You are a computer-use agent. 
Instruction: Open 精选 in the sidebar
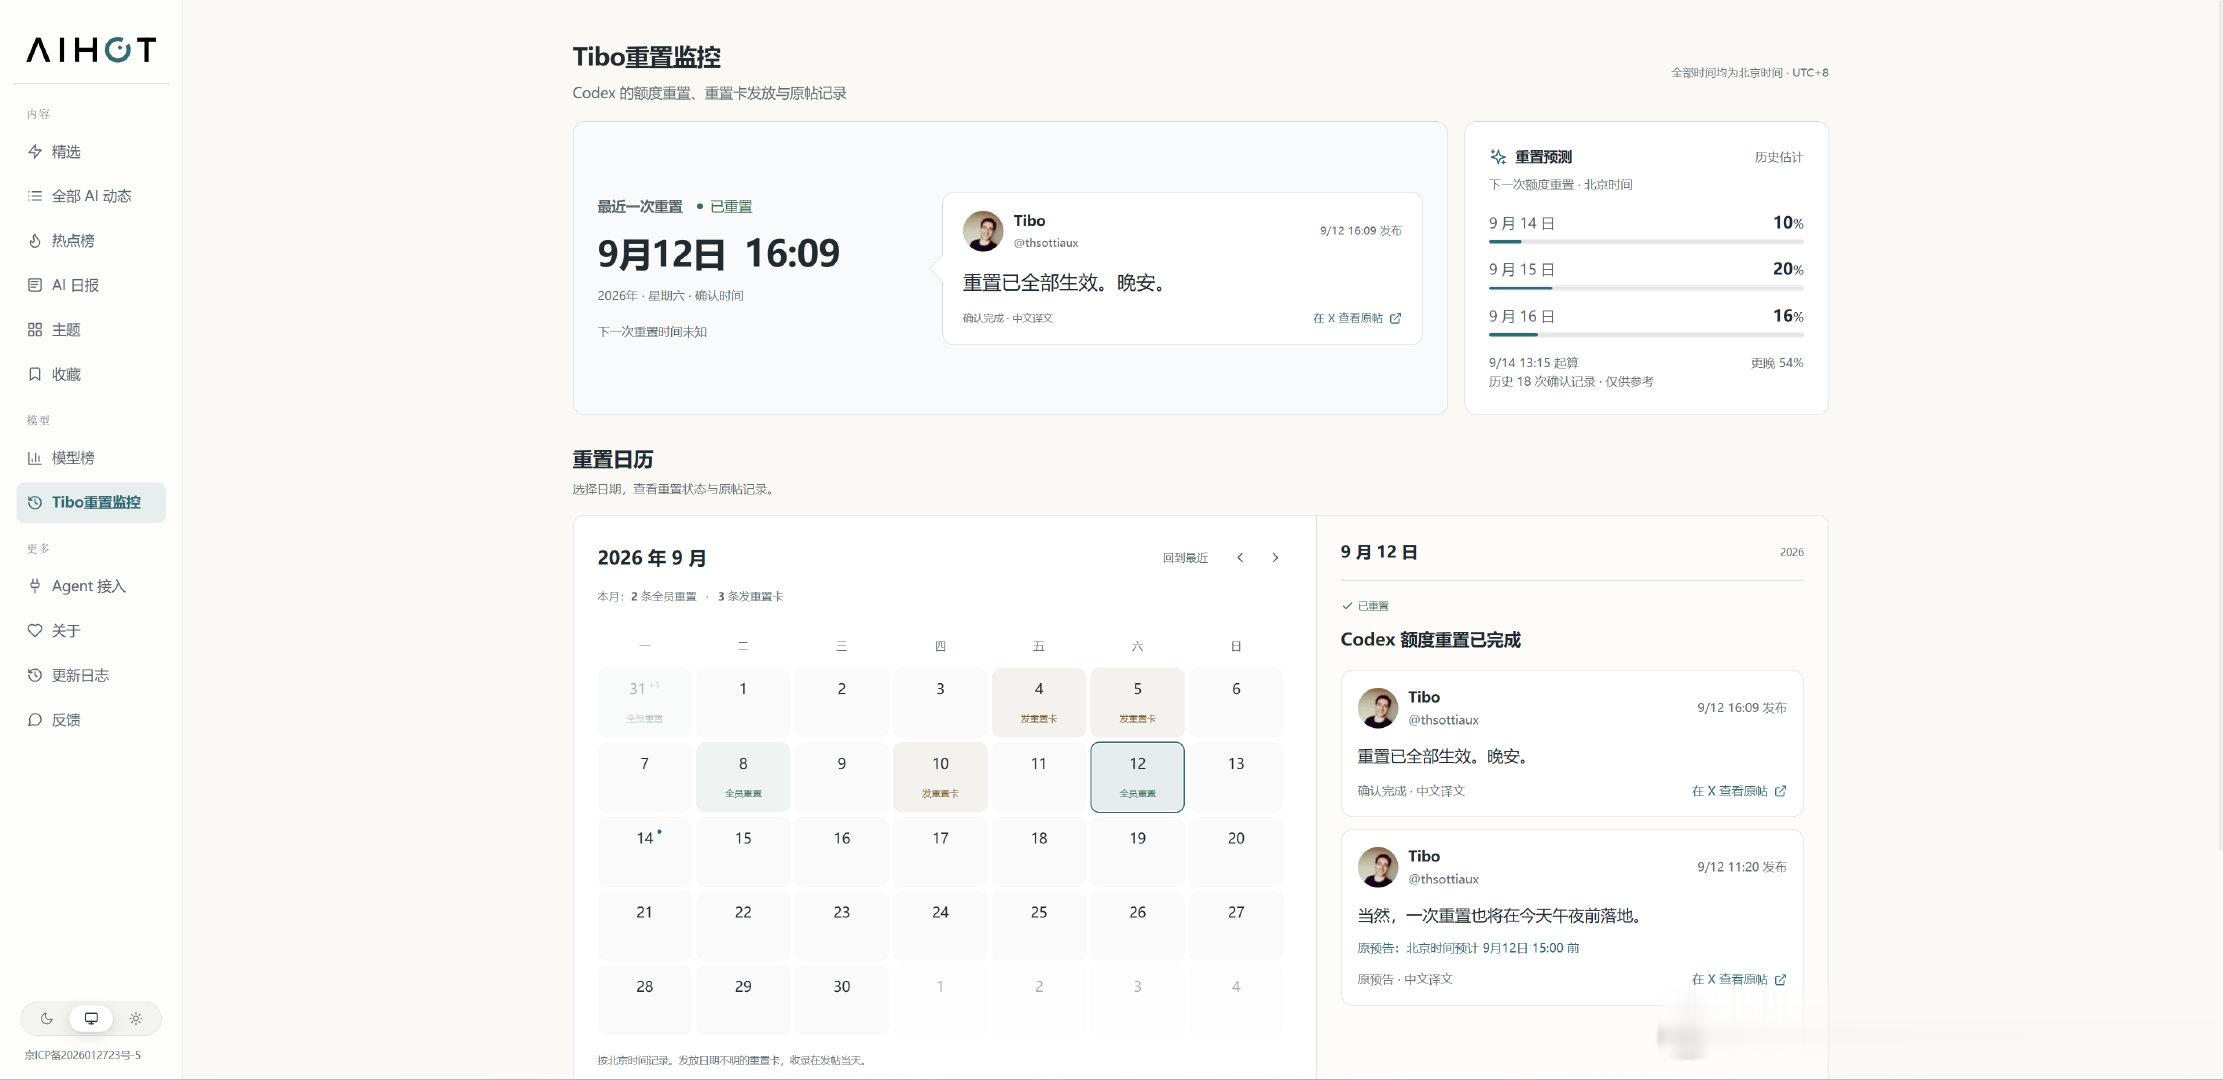pyautogui.click(x=91, y=152)
